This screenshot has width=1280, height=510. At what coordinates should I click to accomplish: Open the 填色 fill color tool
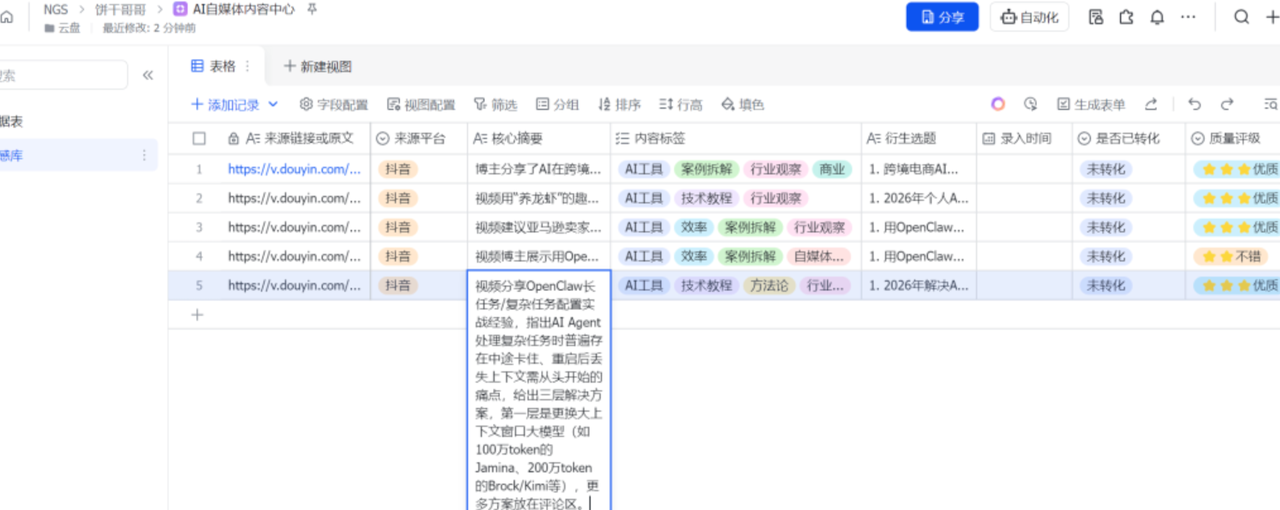[742, 105]
